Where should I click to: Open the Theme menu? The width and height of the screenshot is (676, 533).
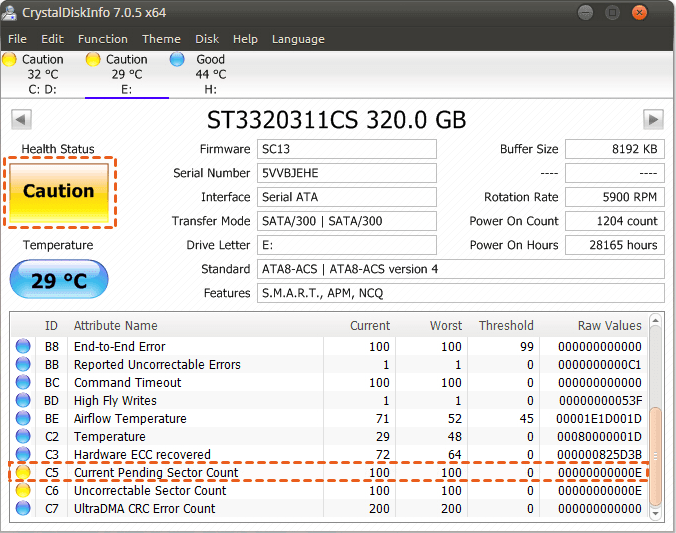[161, 39]
